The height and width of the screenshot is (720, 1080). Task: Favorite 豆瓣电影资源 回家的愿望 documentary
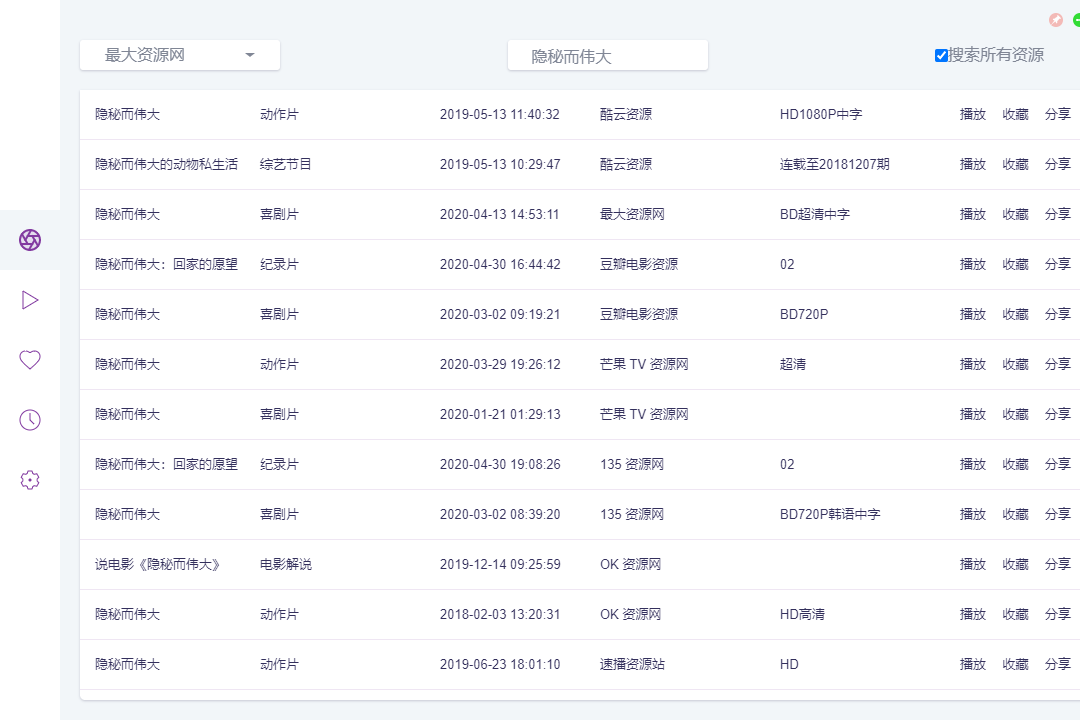[x=1015, y=264]
